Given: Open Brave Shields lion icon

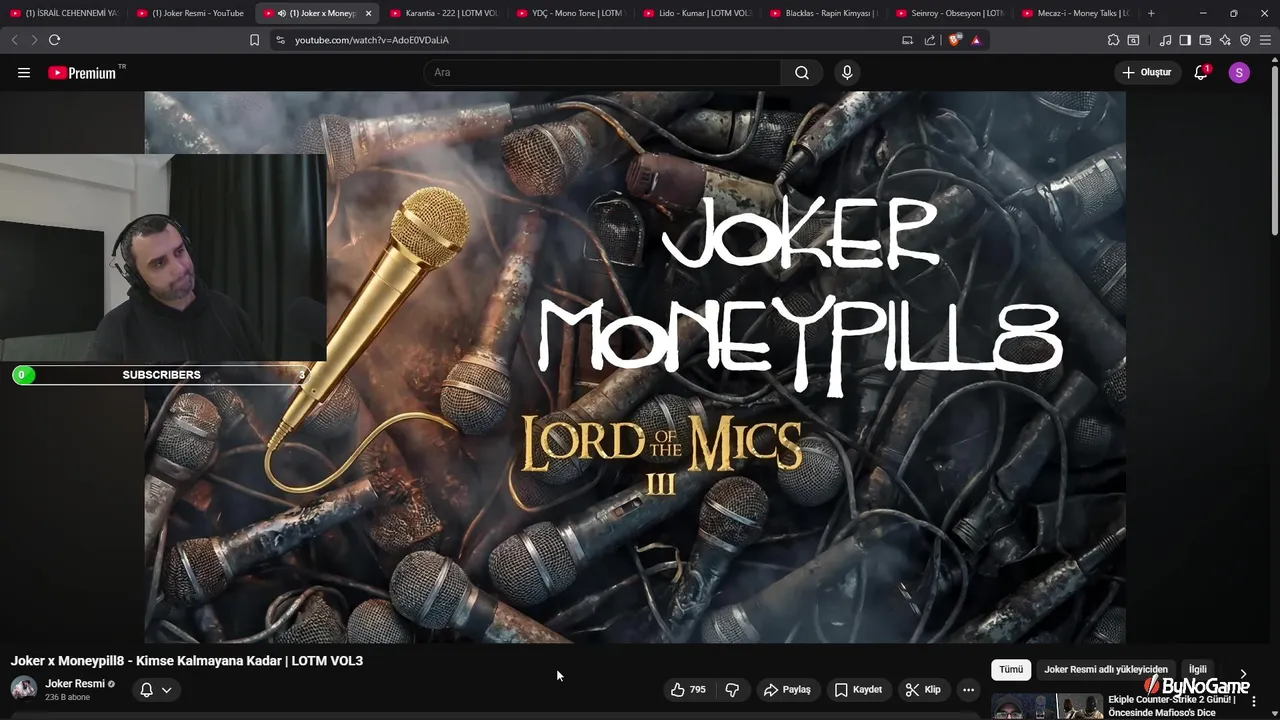Looking at the screenshot, I should pos(955,40).
